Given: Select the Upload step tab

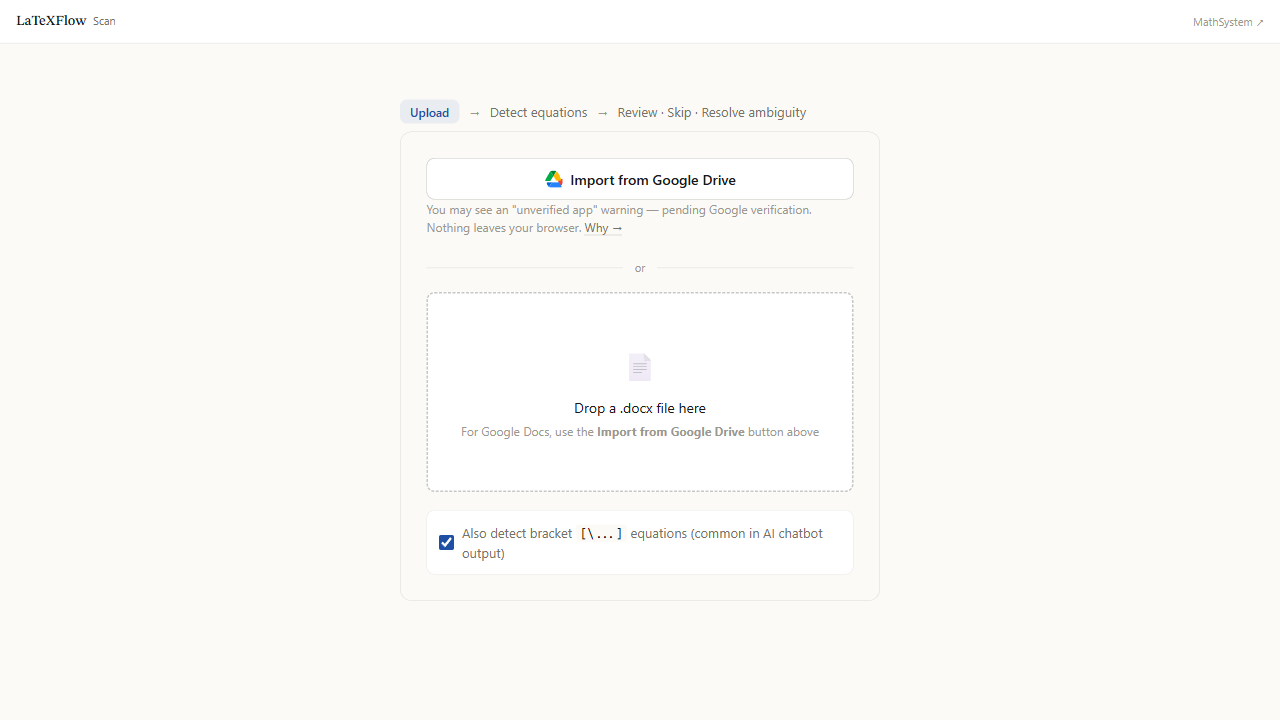Looking at the screenshot, I should click(430, 112).
